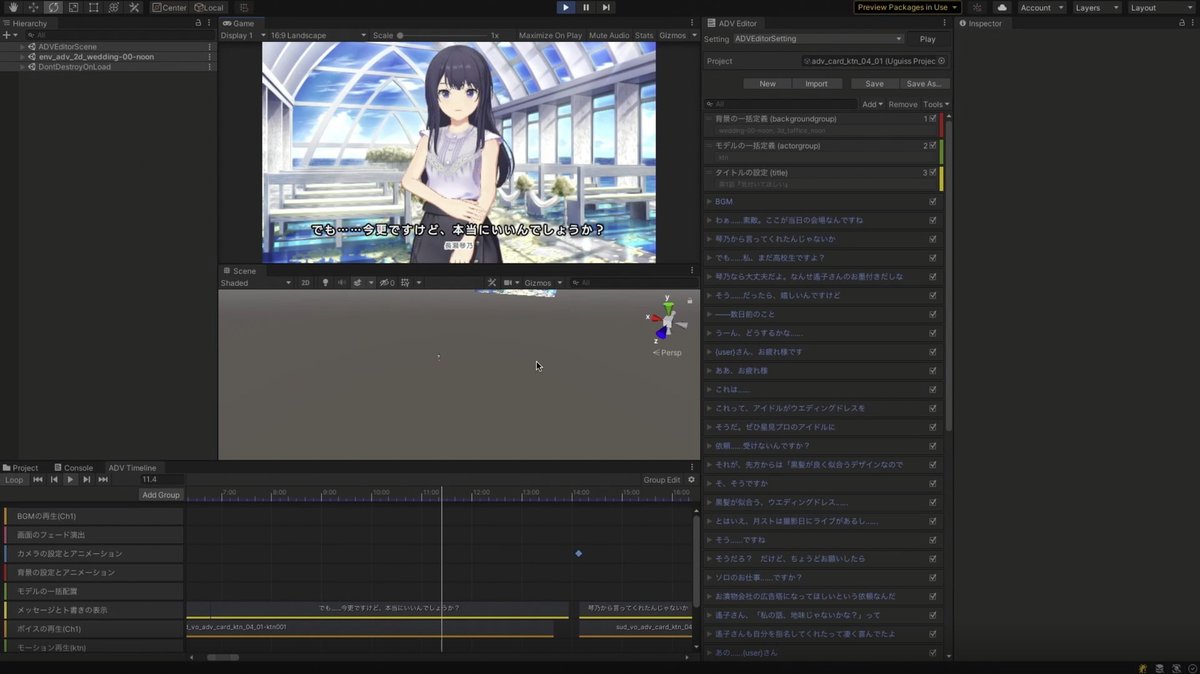Step to previous frame in ADV Timeline
This screenshot has height=674, width=1200.
pos(55,480)
